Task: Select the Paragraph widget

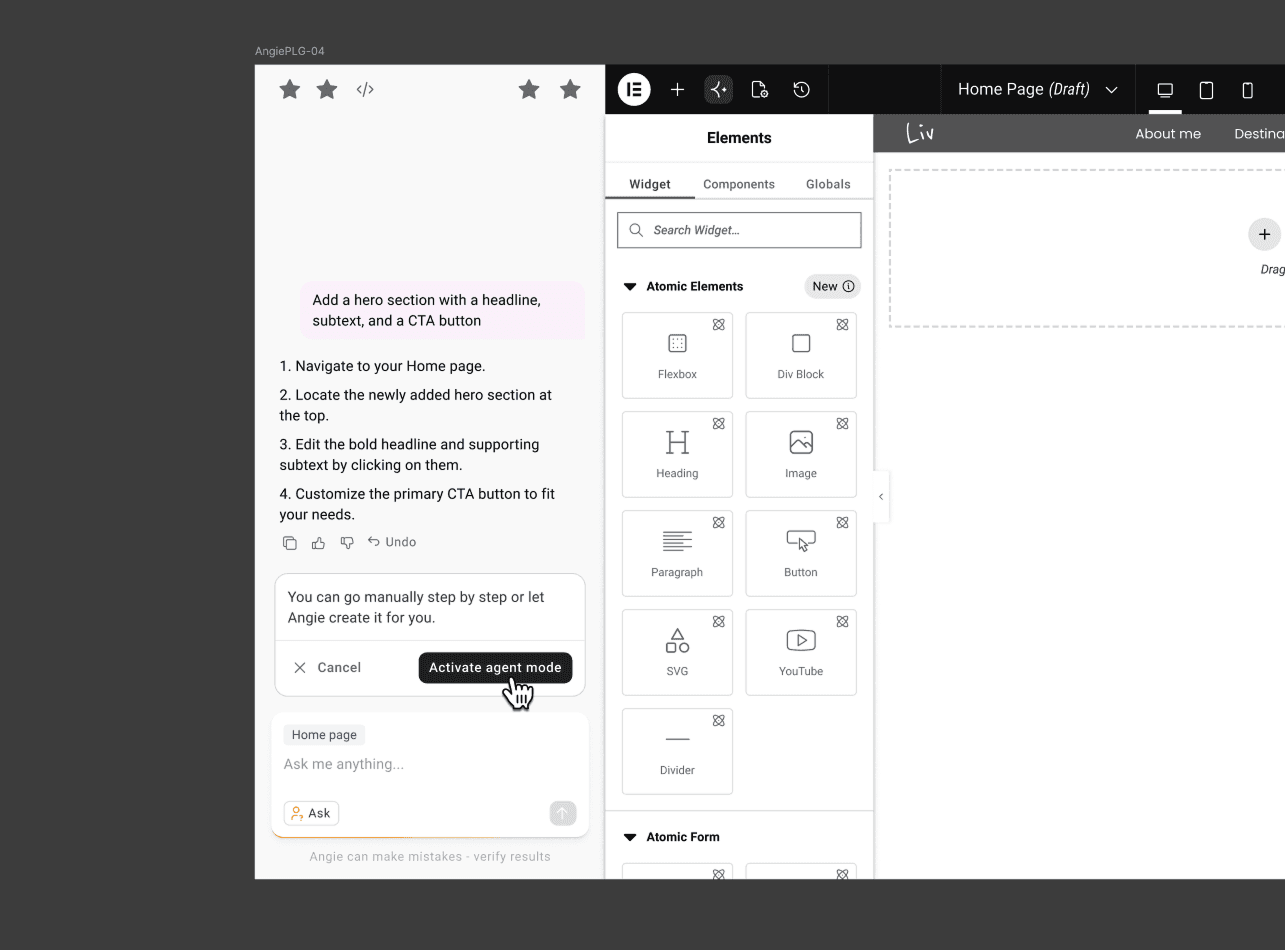Action: 677,553
